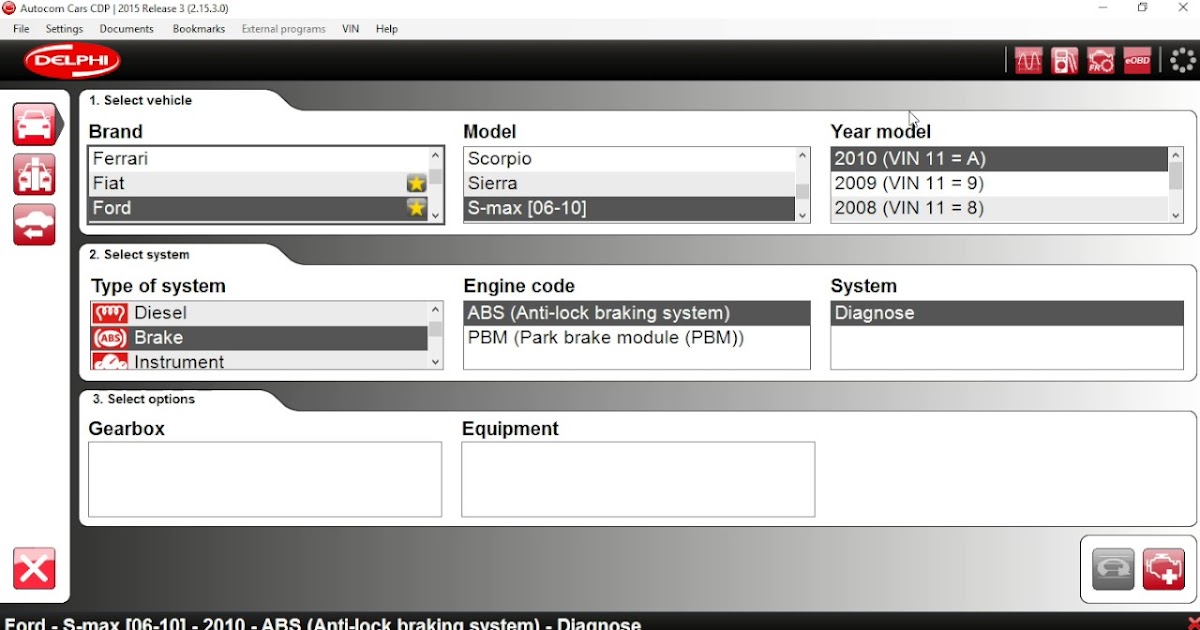The width and height of the screenshot is (1200, 630).
Task: Click up arrow of Type of system scrollbar
Action: pyautogui.click(x=436, y=309)
